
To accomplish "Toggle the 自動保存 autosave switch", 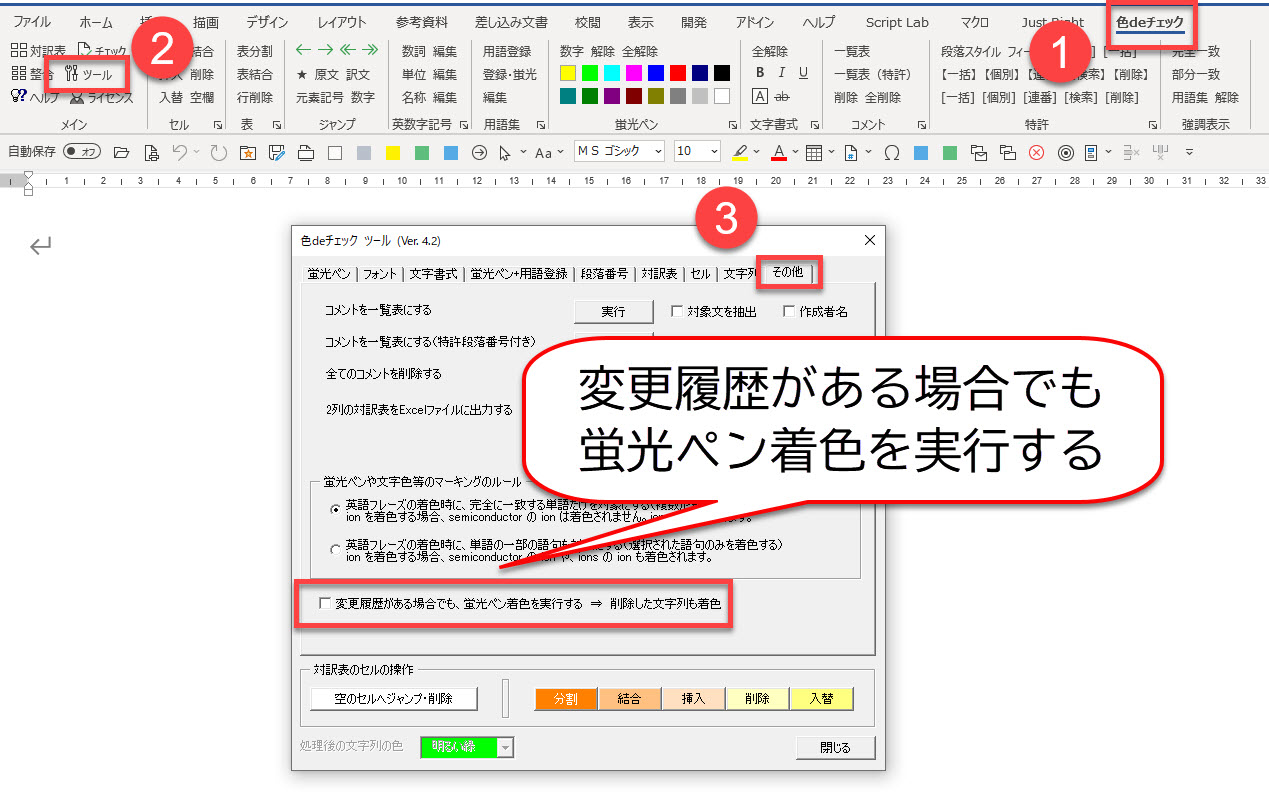I will (82, 152).
